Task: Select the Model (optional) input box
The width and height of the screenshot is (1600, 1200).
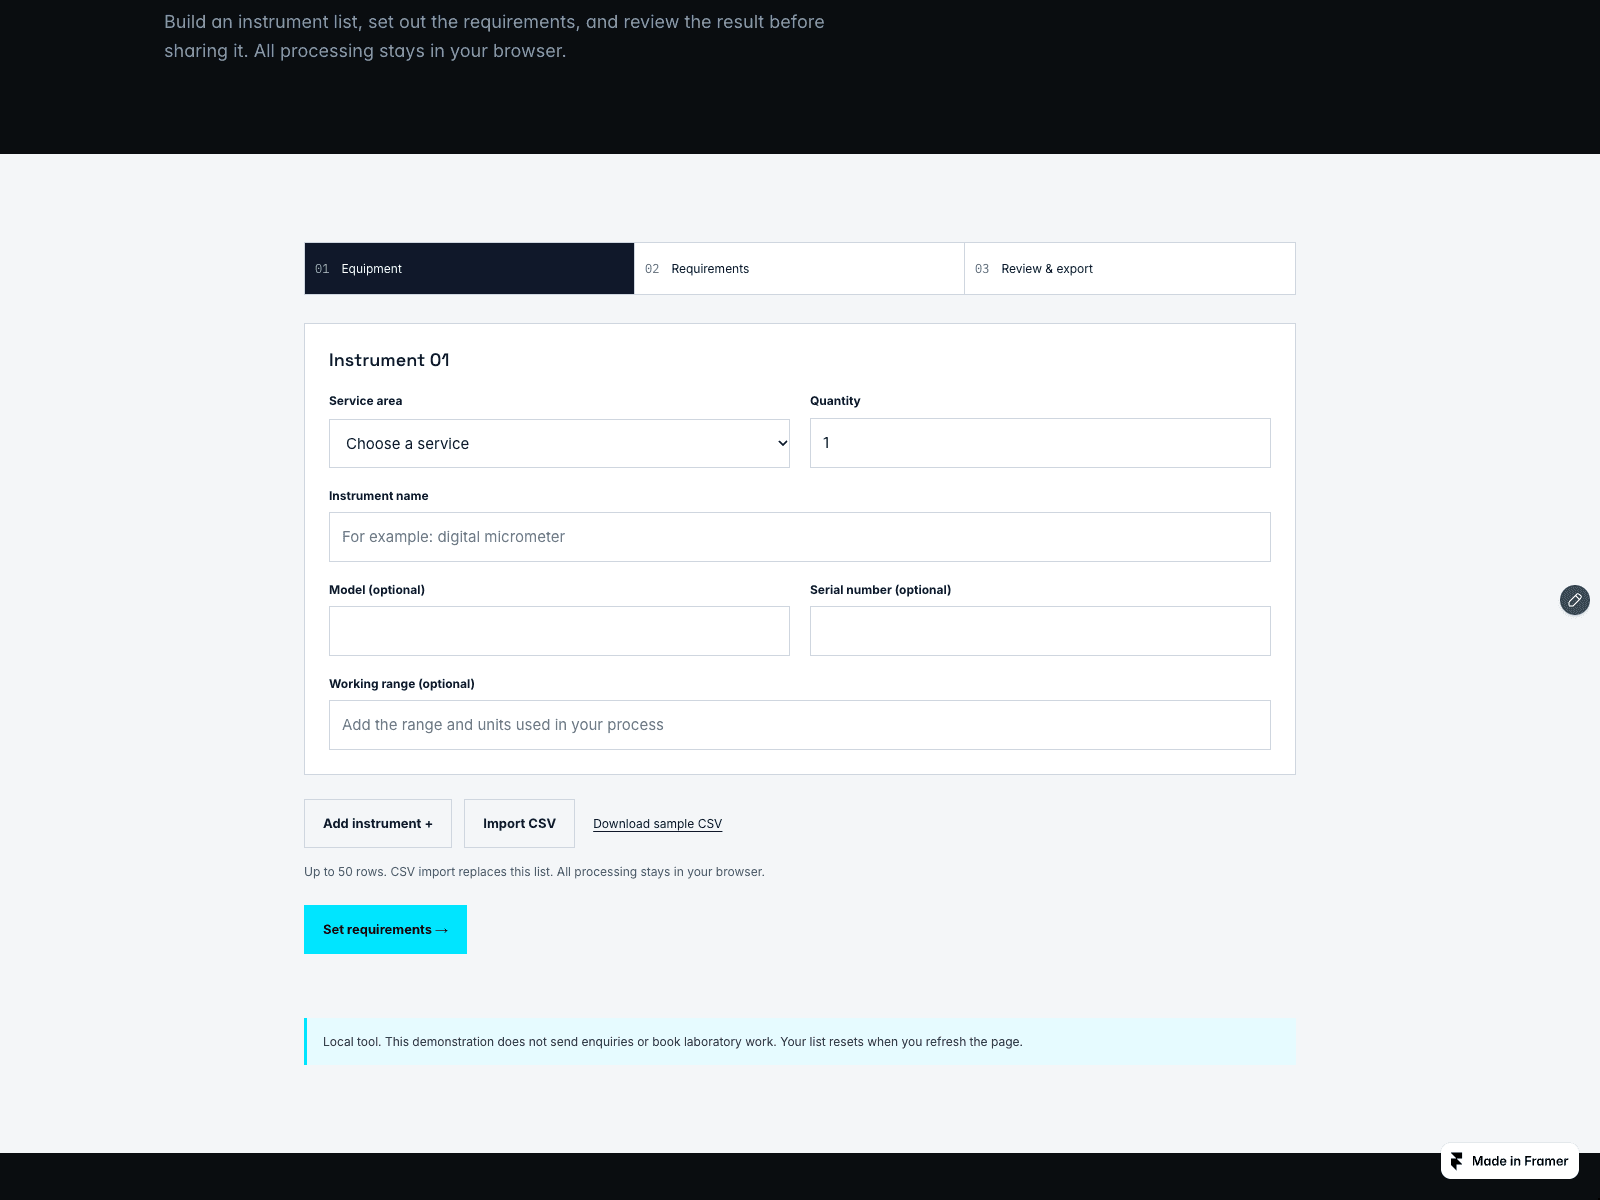Action: pyautogui.click(x=559, y=631)
